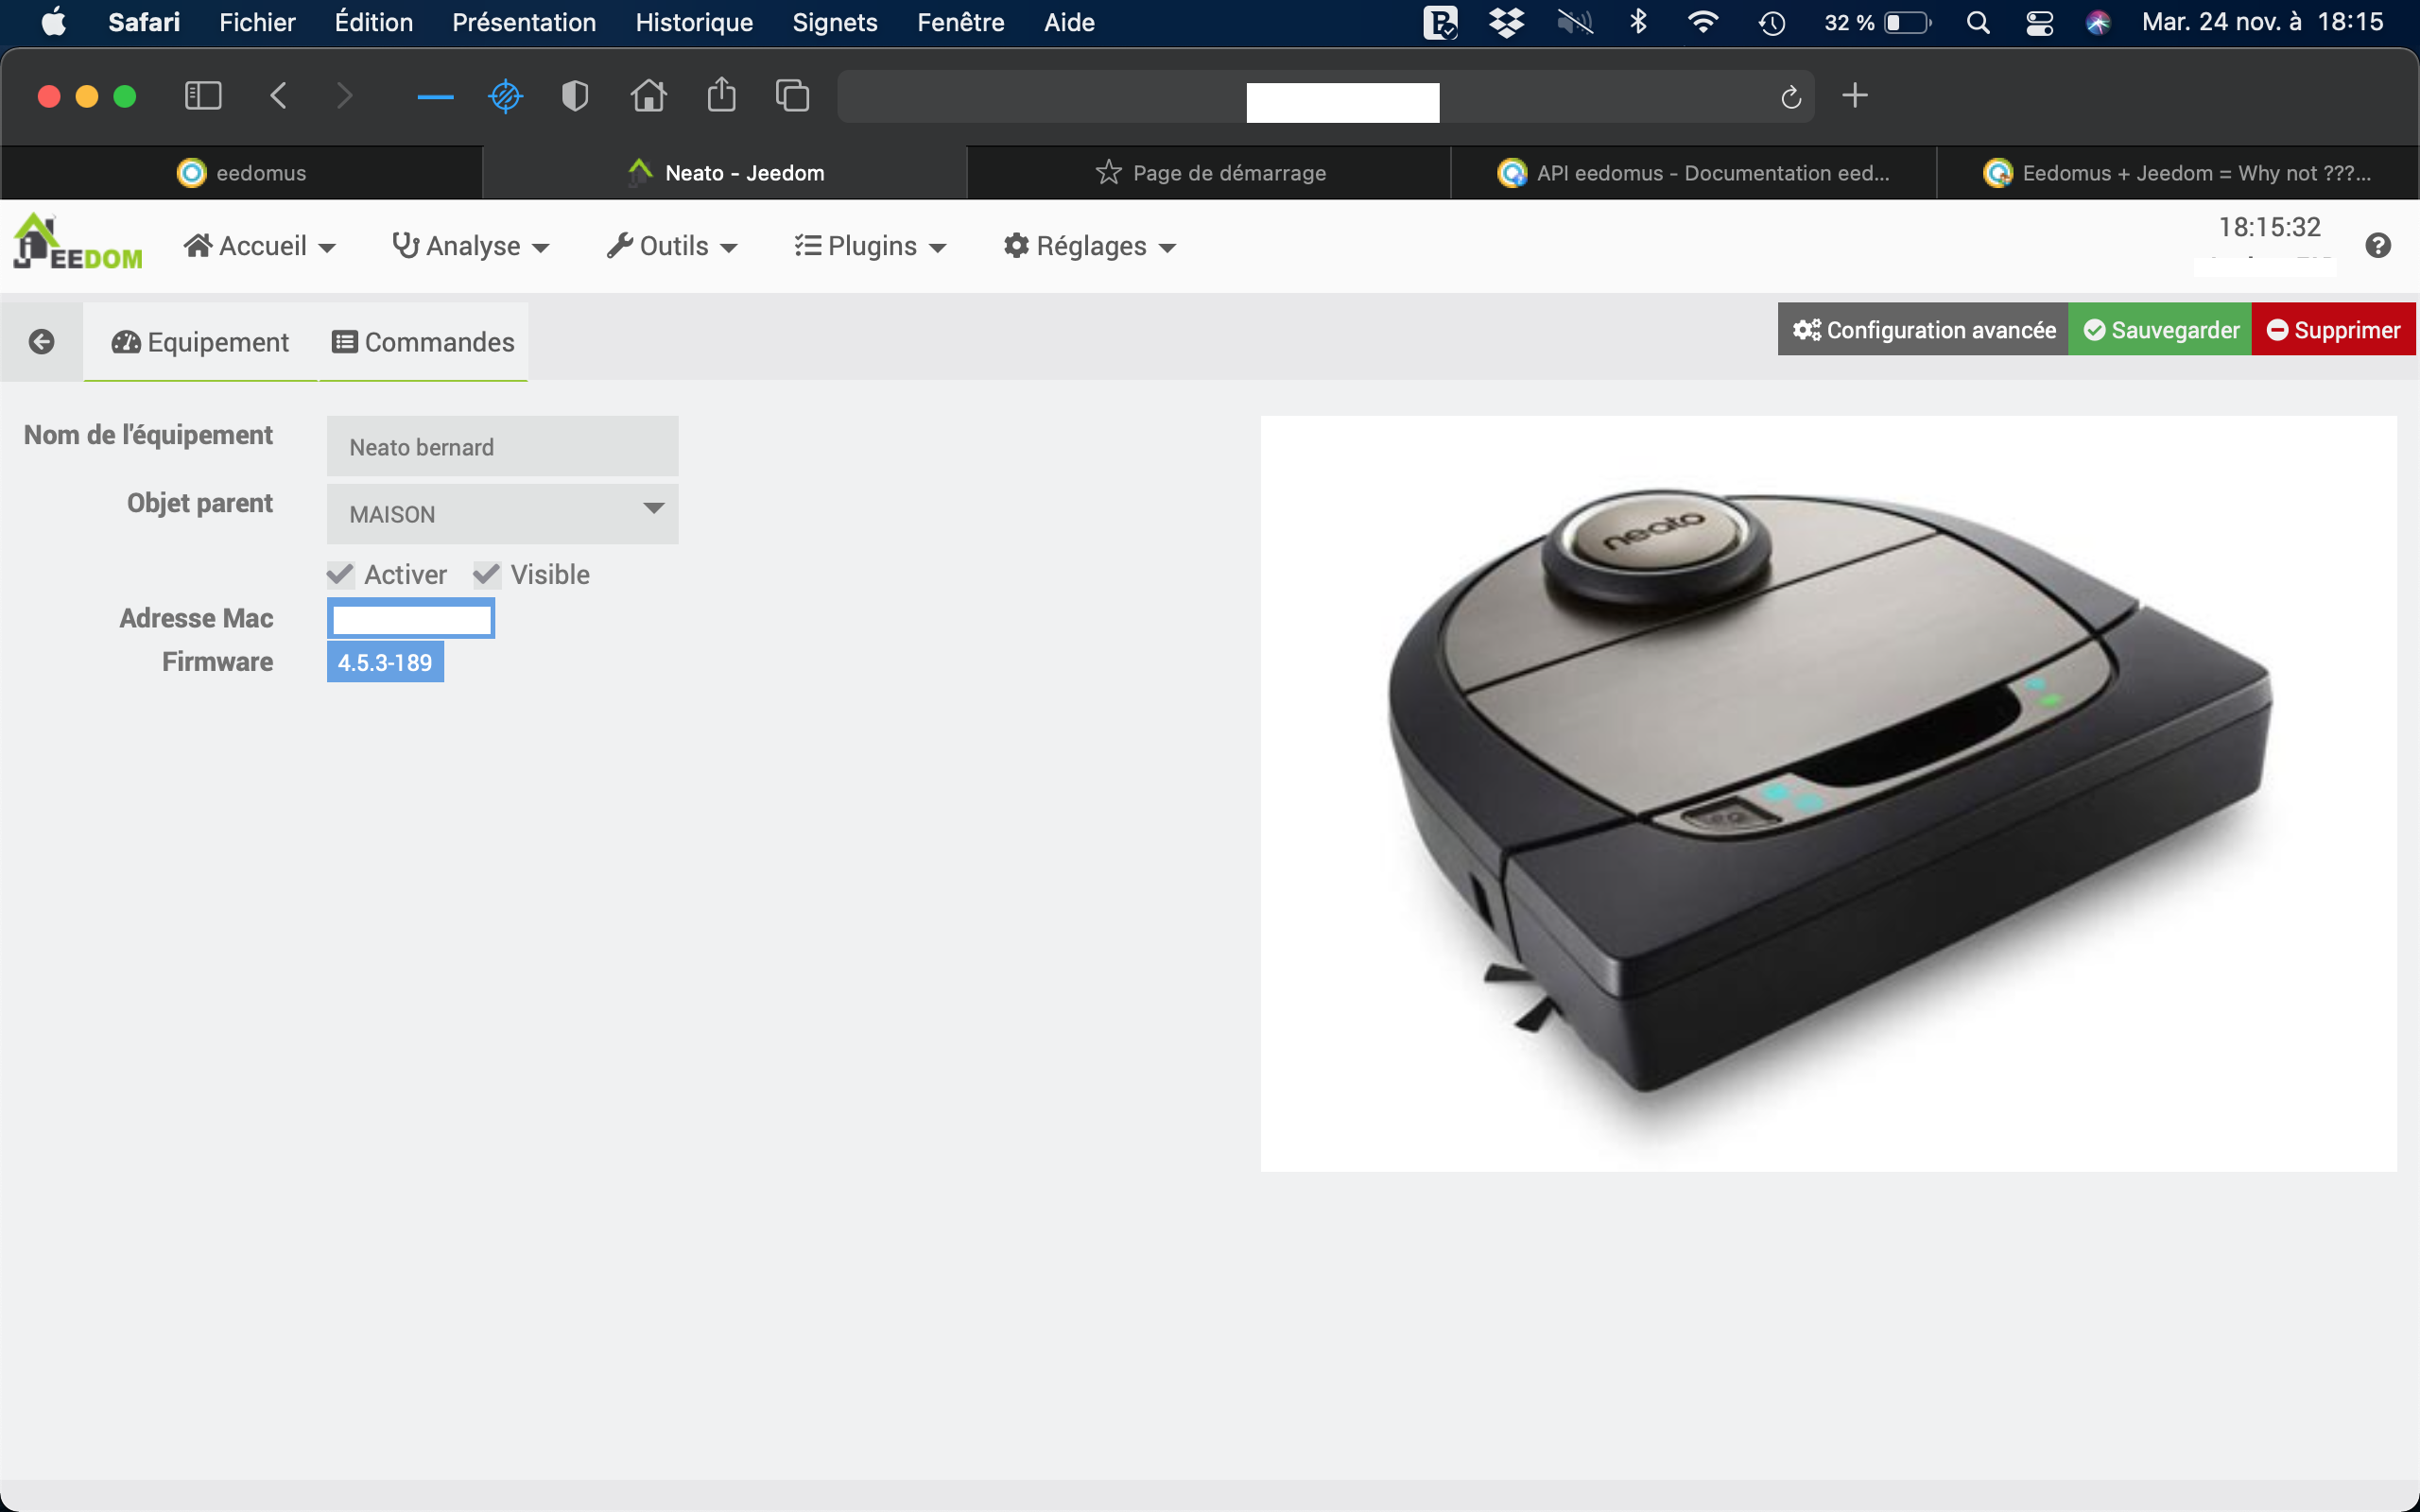Viewport: 2420px width, 1512px height.
Task: Click Safari forward arrow
Action: pos(345,96)
